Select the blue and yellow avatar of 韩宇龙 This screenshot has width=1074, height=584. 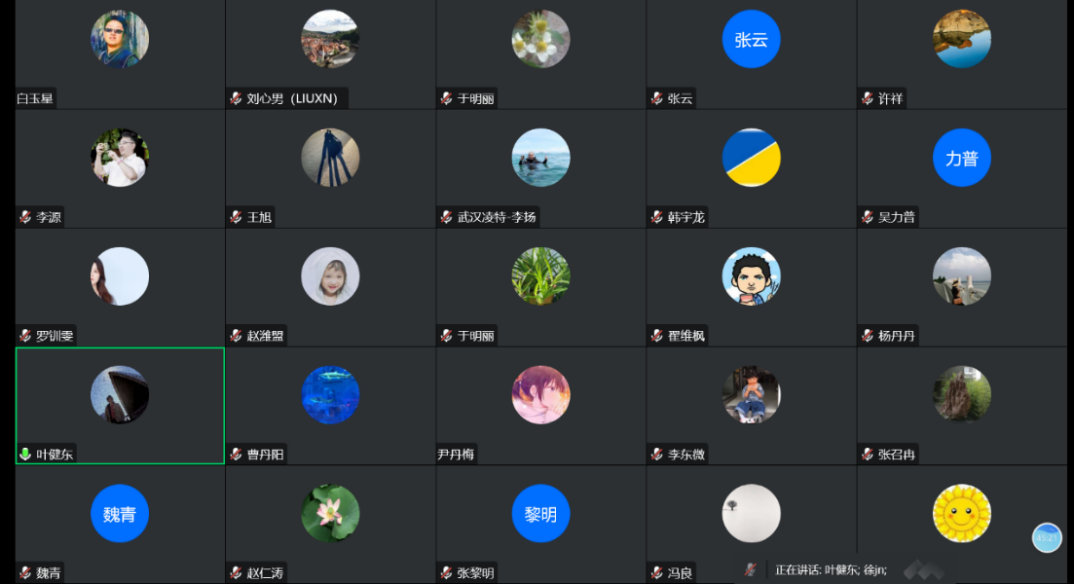pyautogui.click(x=751, y=157)
